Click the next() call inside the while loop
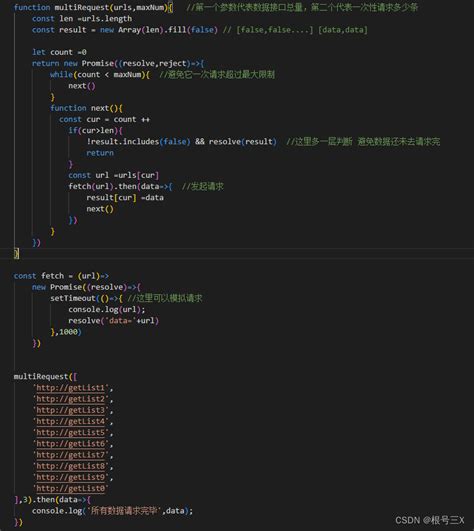Viewport: 474px width, 531px height. pos(82,86)
